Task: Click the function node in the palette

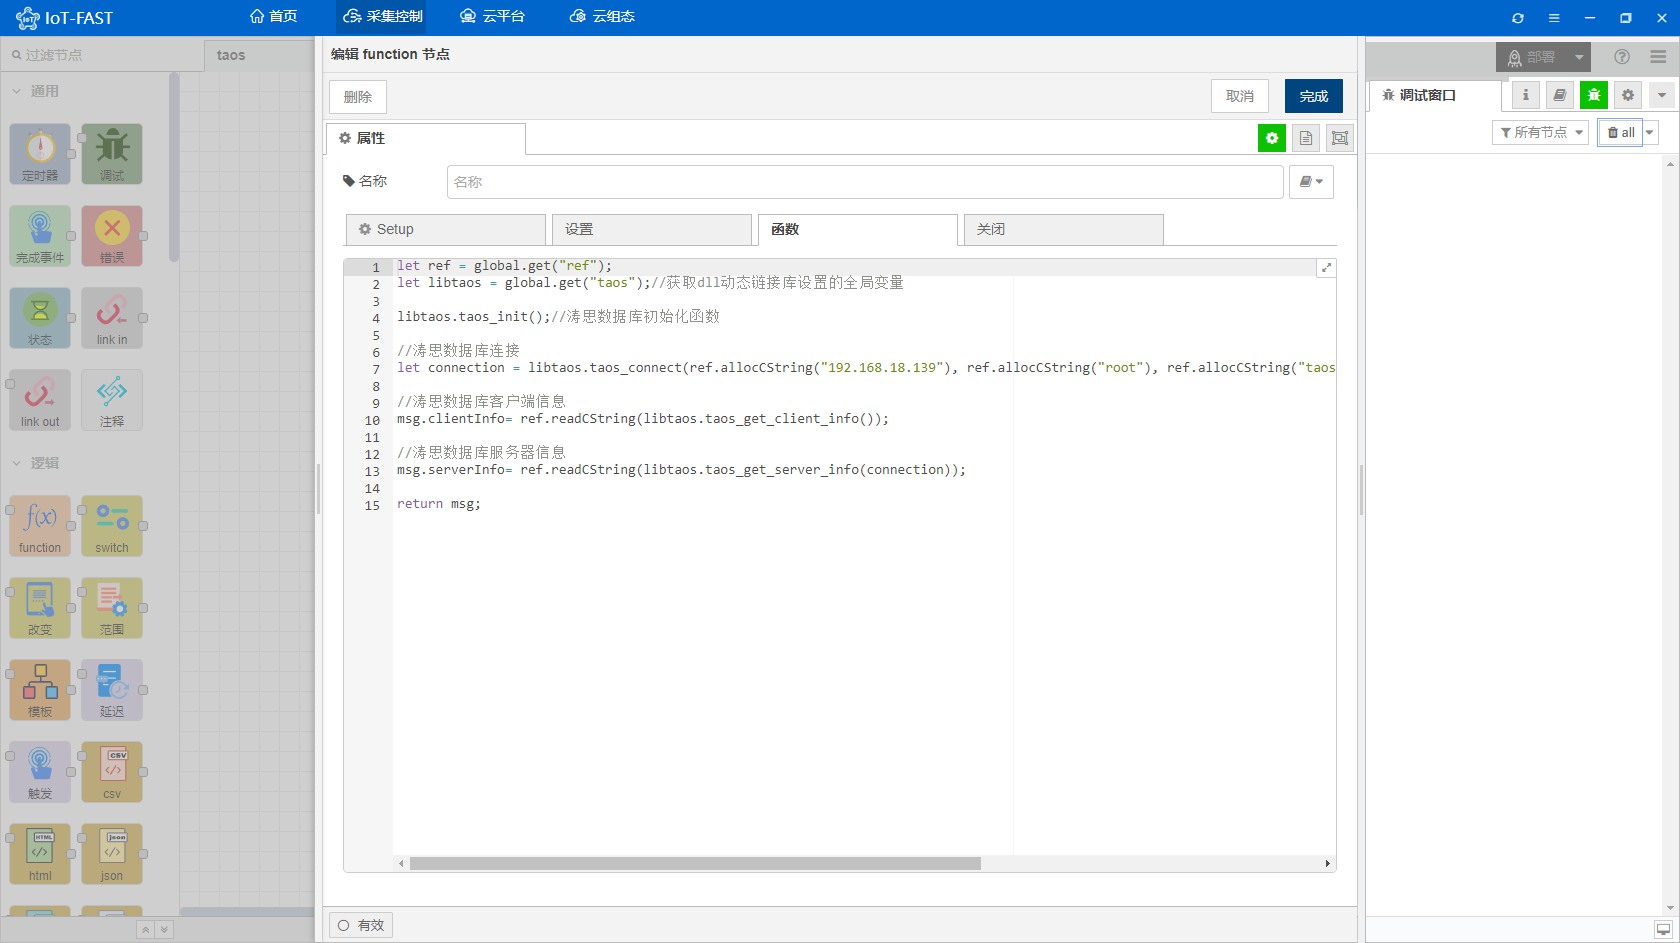Action: [40, 526]
